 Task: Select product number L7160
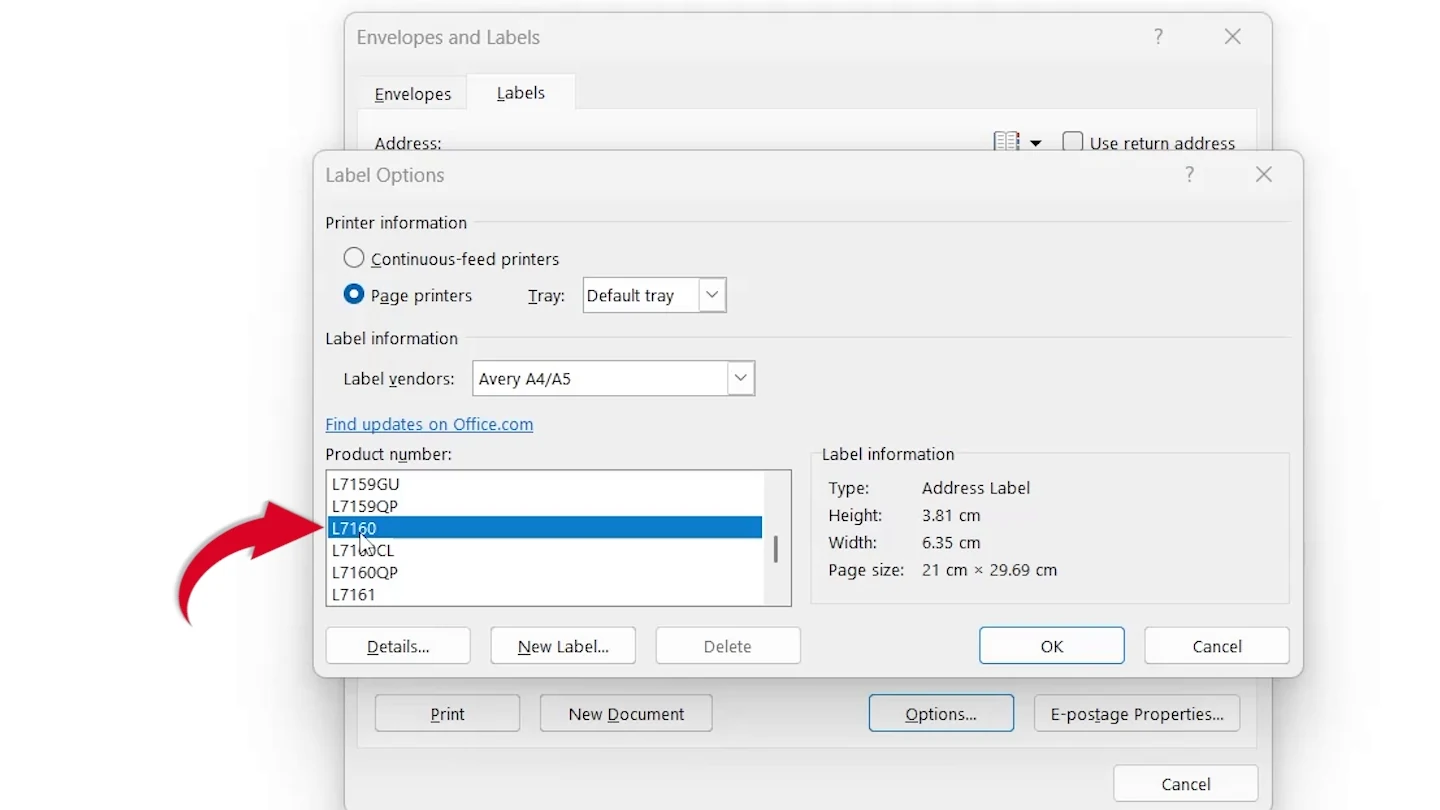pyautogui.click(x=545, y=528)
